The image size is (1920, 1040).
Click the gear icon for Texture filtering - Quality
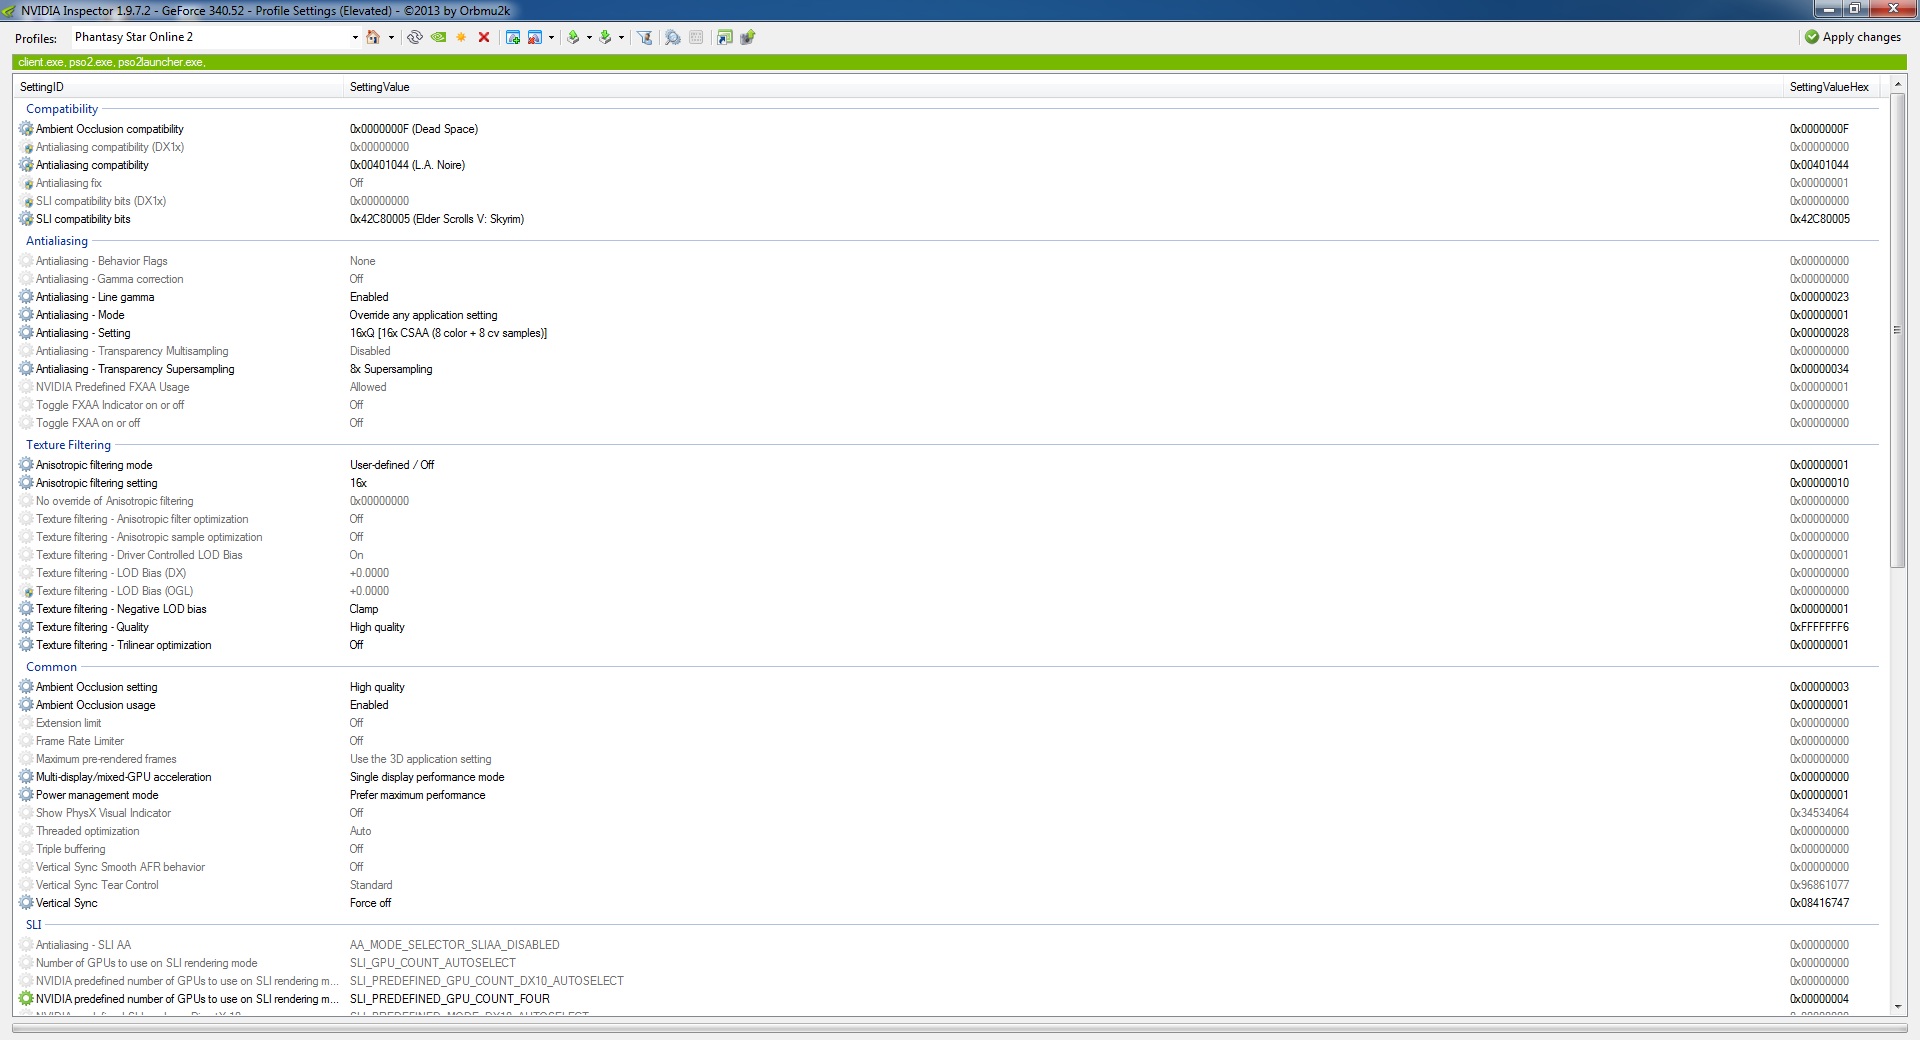click(26, 627)
